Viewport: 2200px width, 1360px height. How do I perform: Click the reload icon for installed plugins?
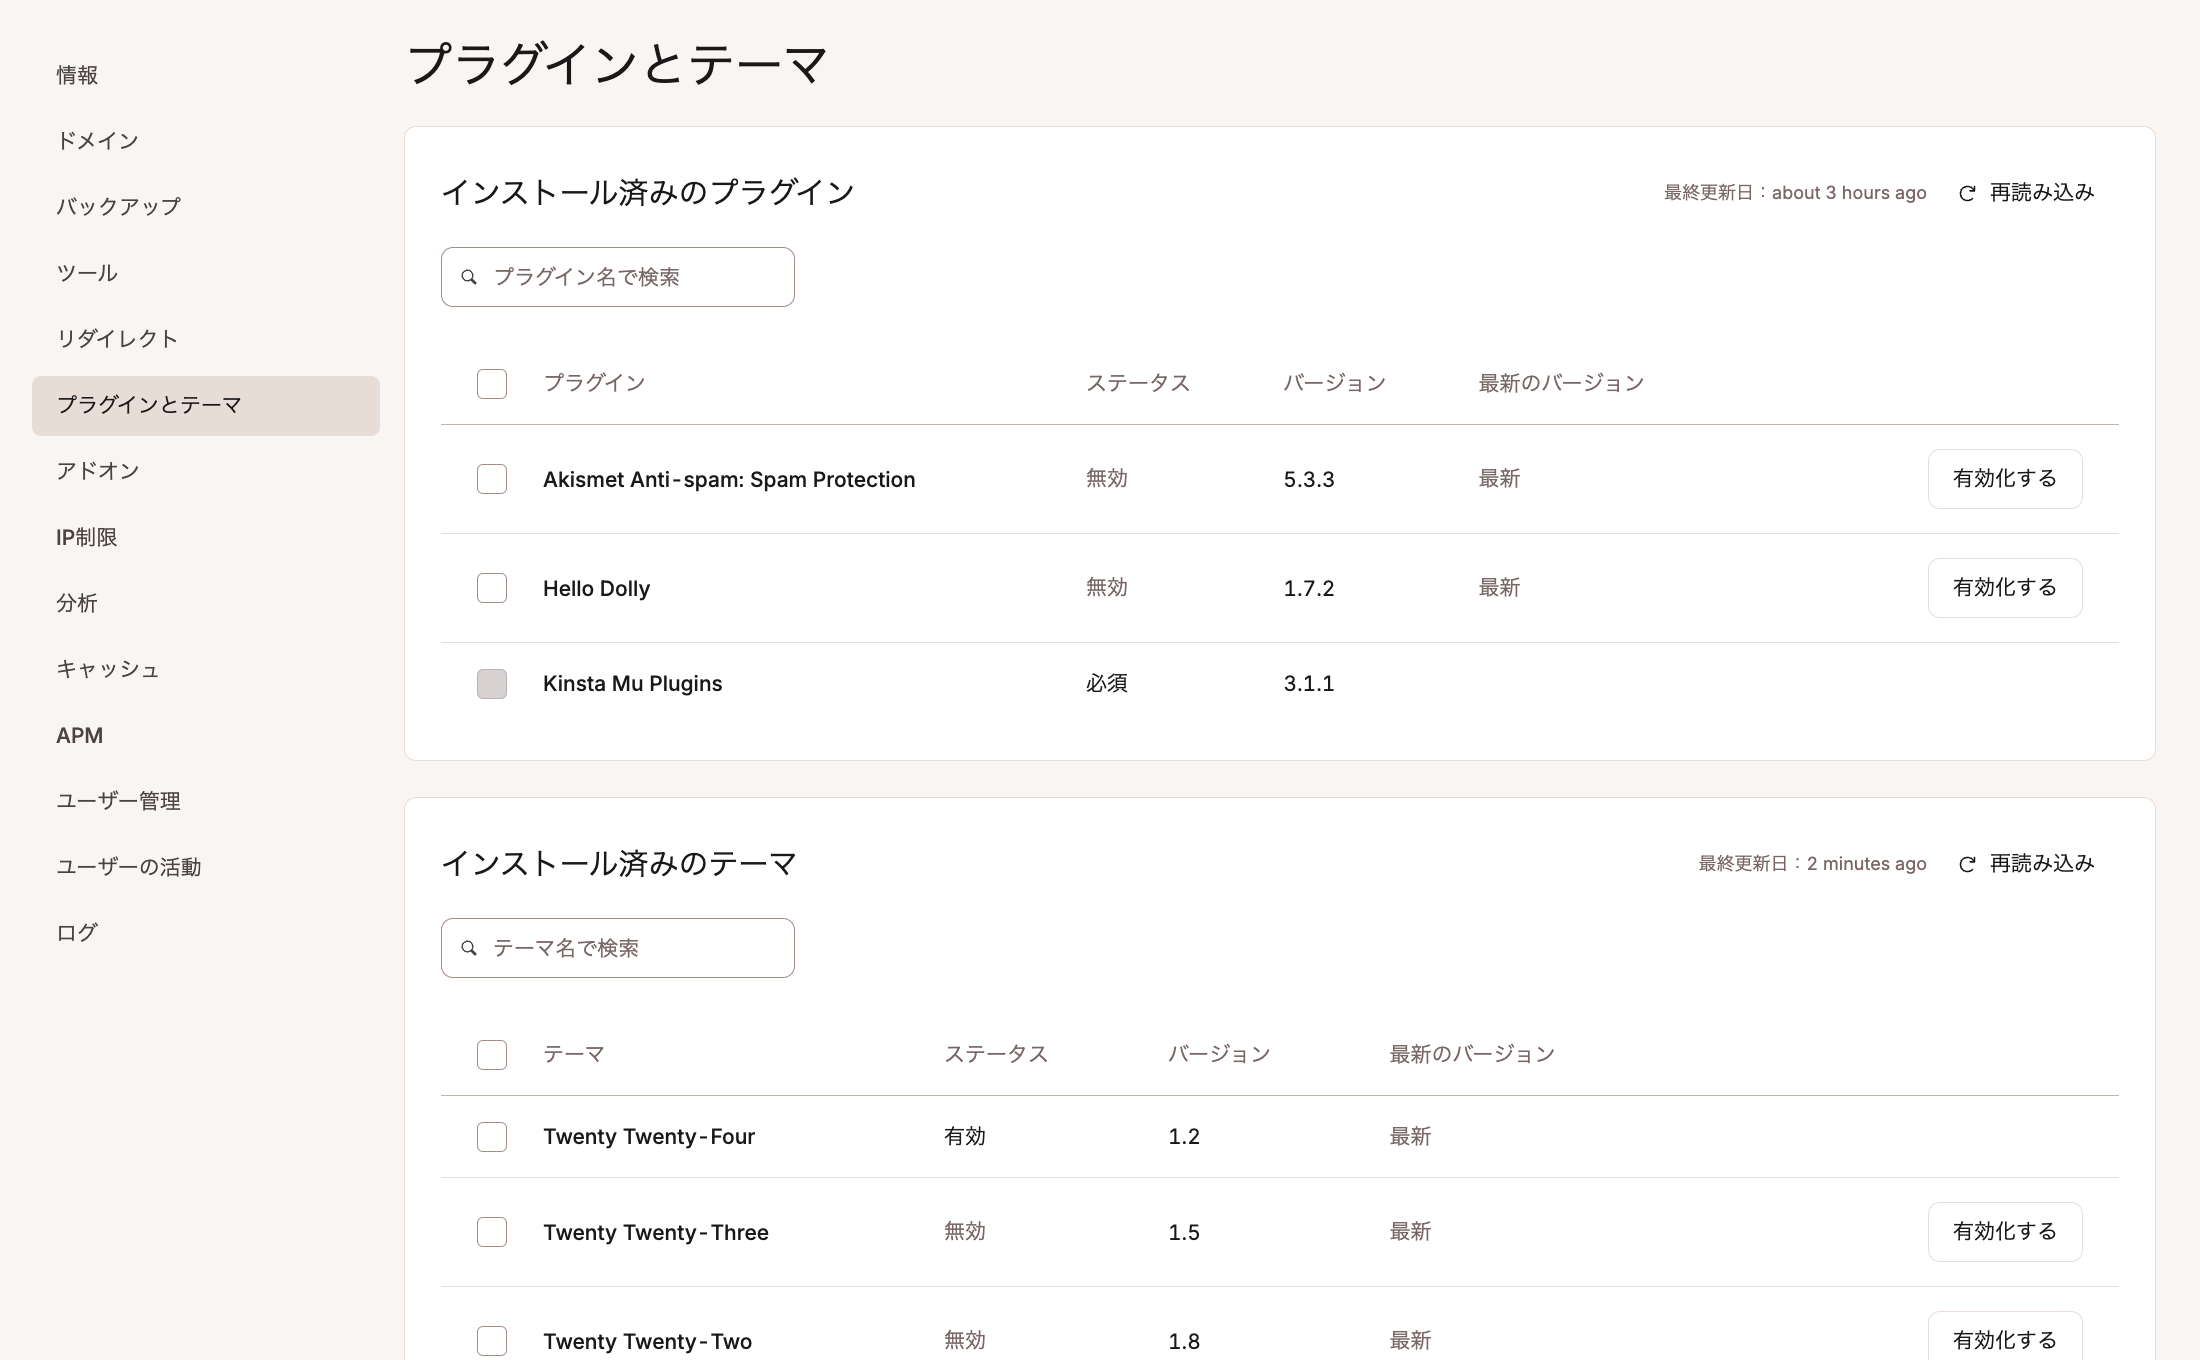pos(1967,192)
